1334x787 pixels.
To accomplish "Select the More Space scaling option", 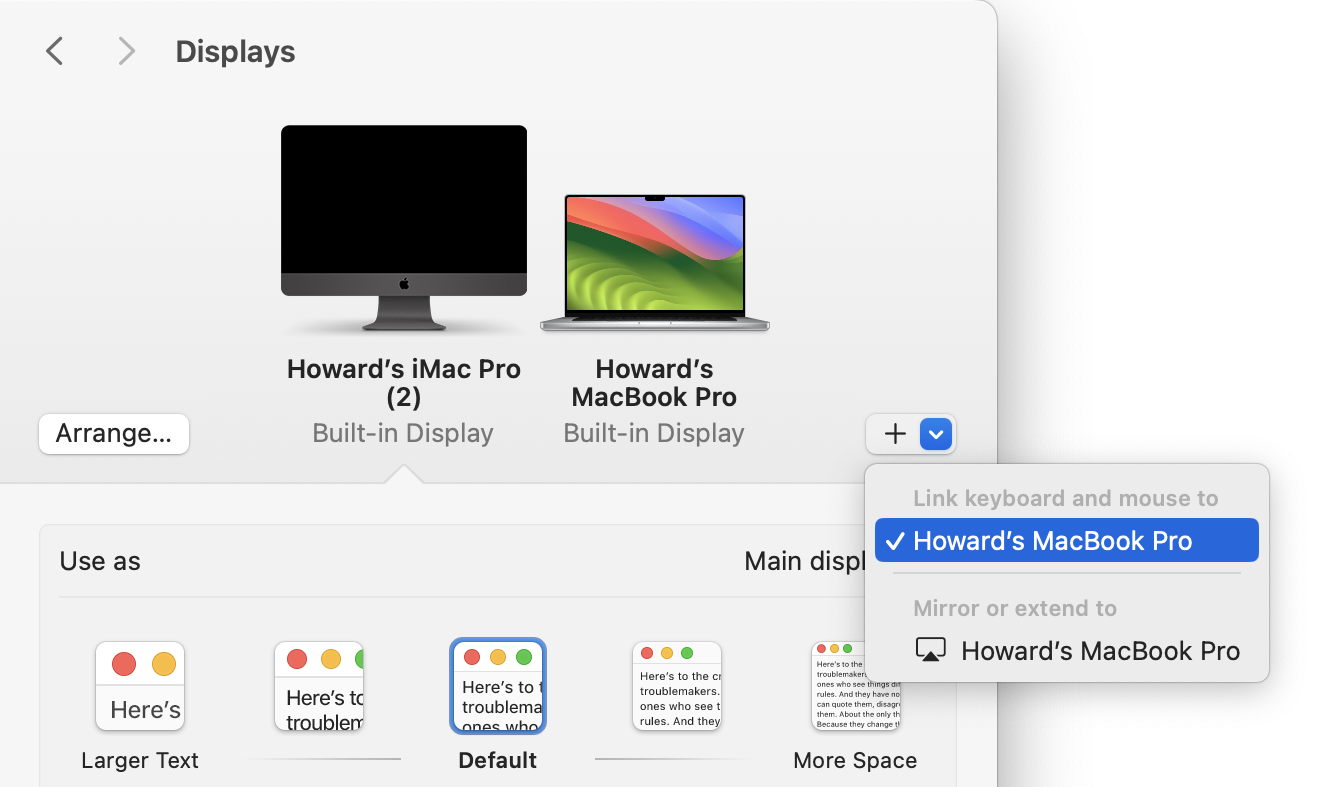I will 855,686.
